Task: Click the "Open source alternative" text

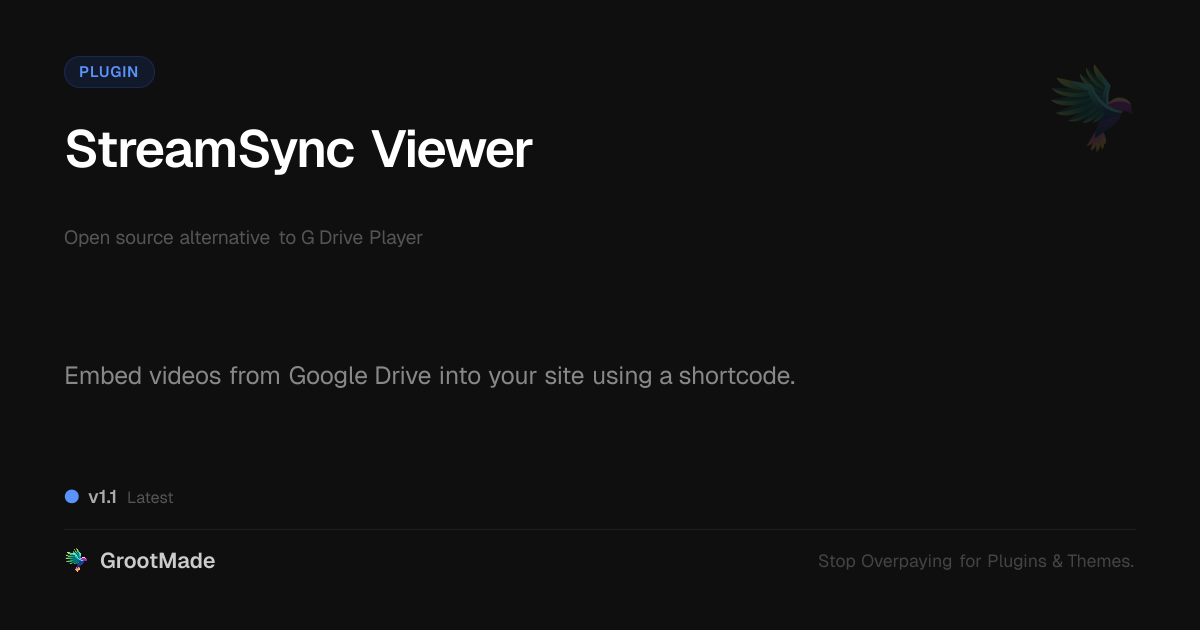Action: point(167,238)
